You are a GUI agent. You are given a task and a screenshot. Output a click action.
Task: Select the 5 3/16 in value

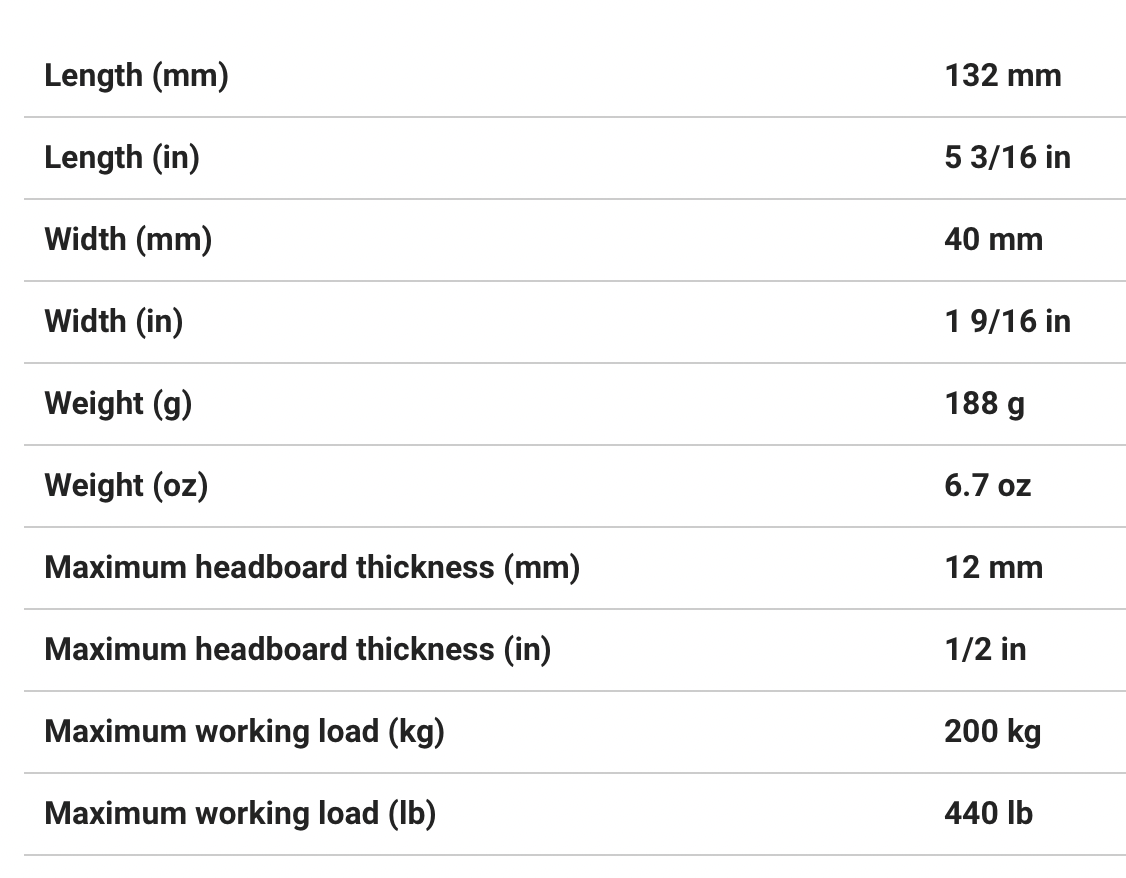click(1007, 158)
